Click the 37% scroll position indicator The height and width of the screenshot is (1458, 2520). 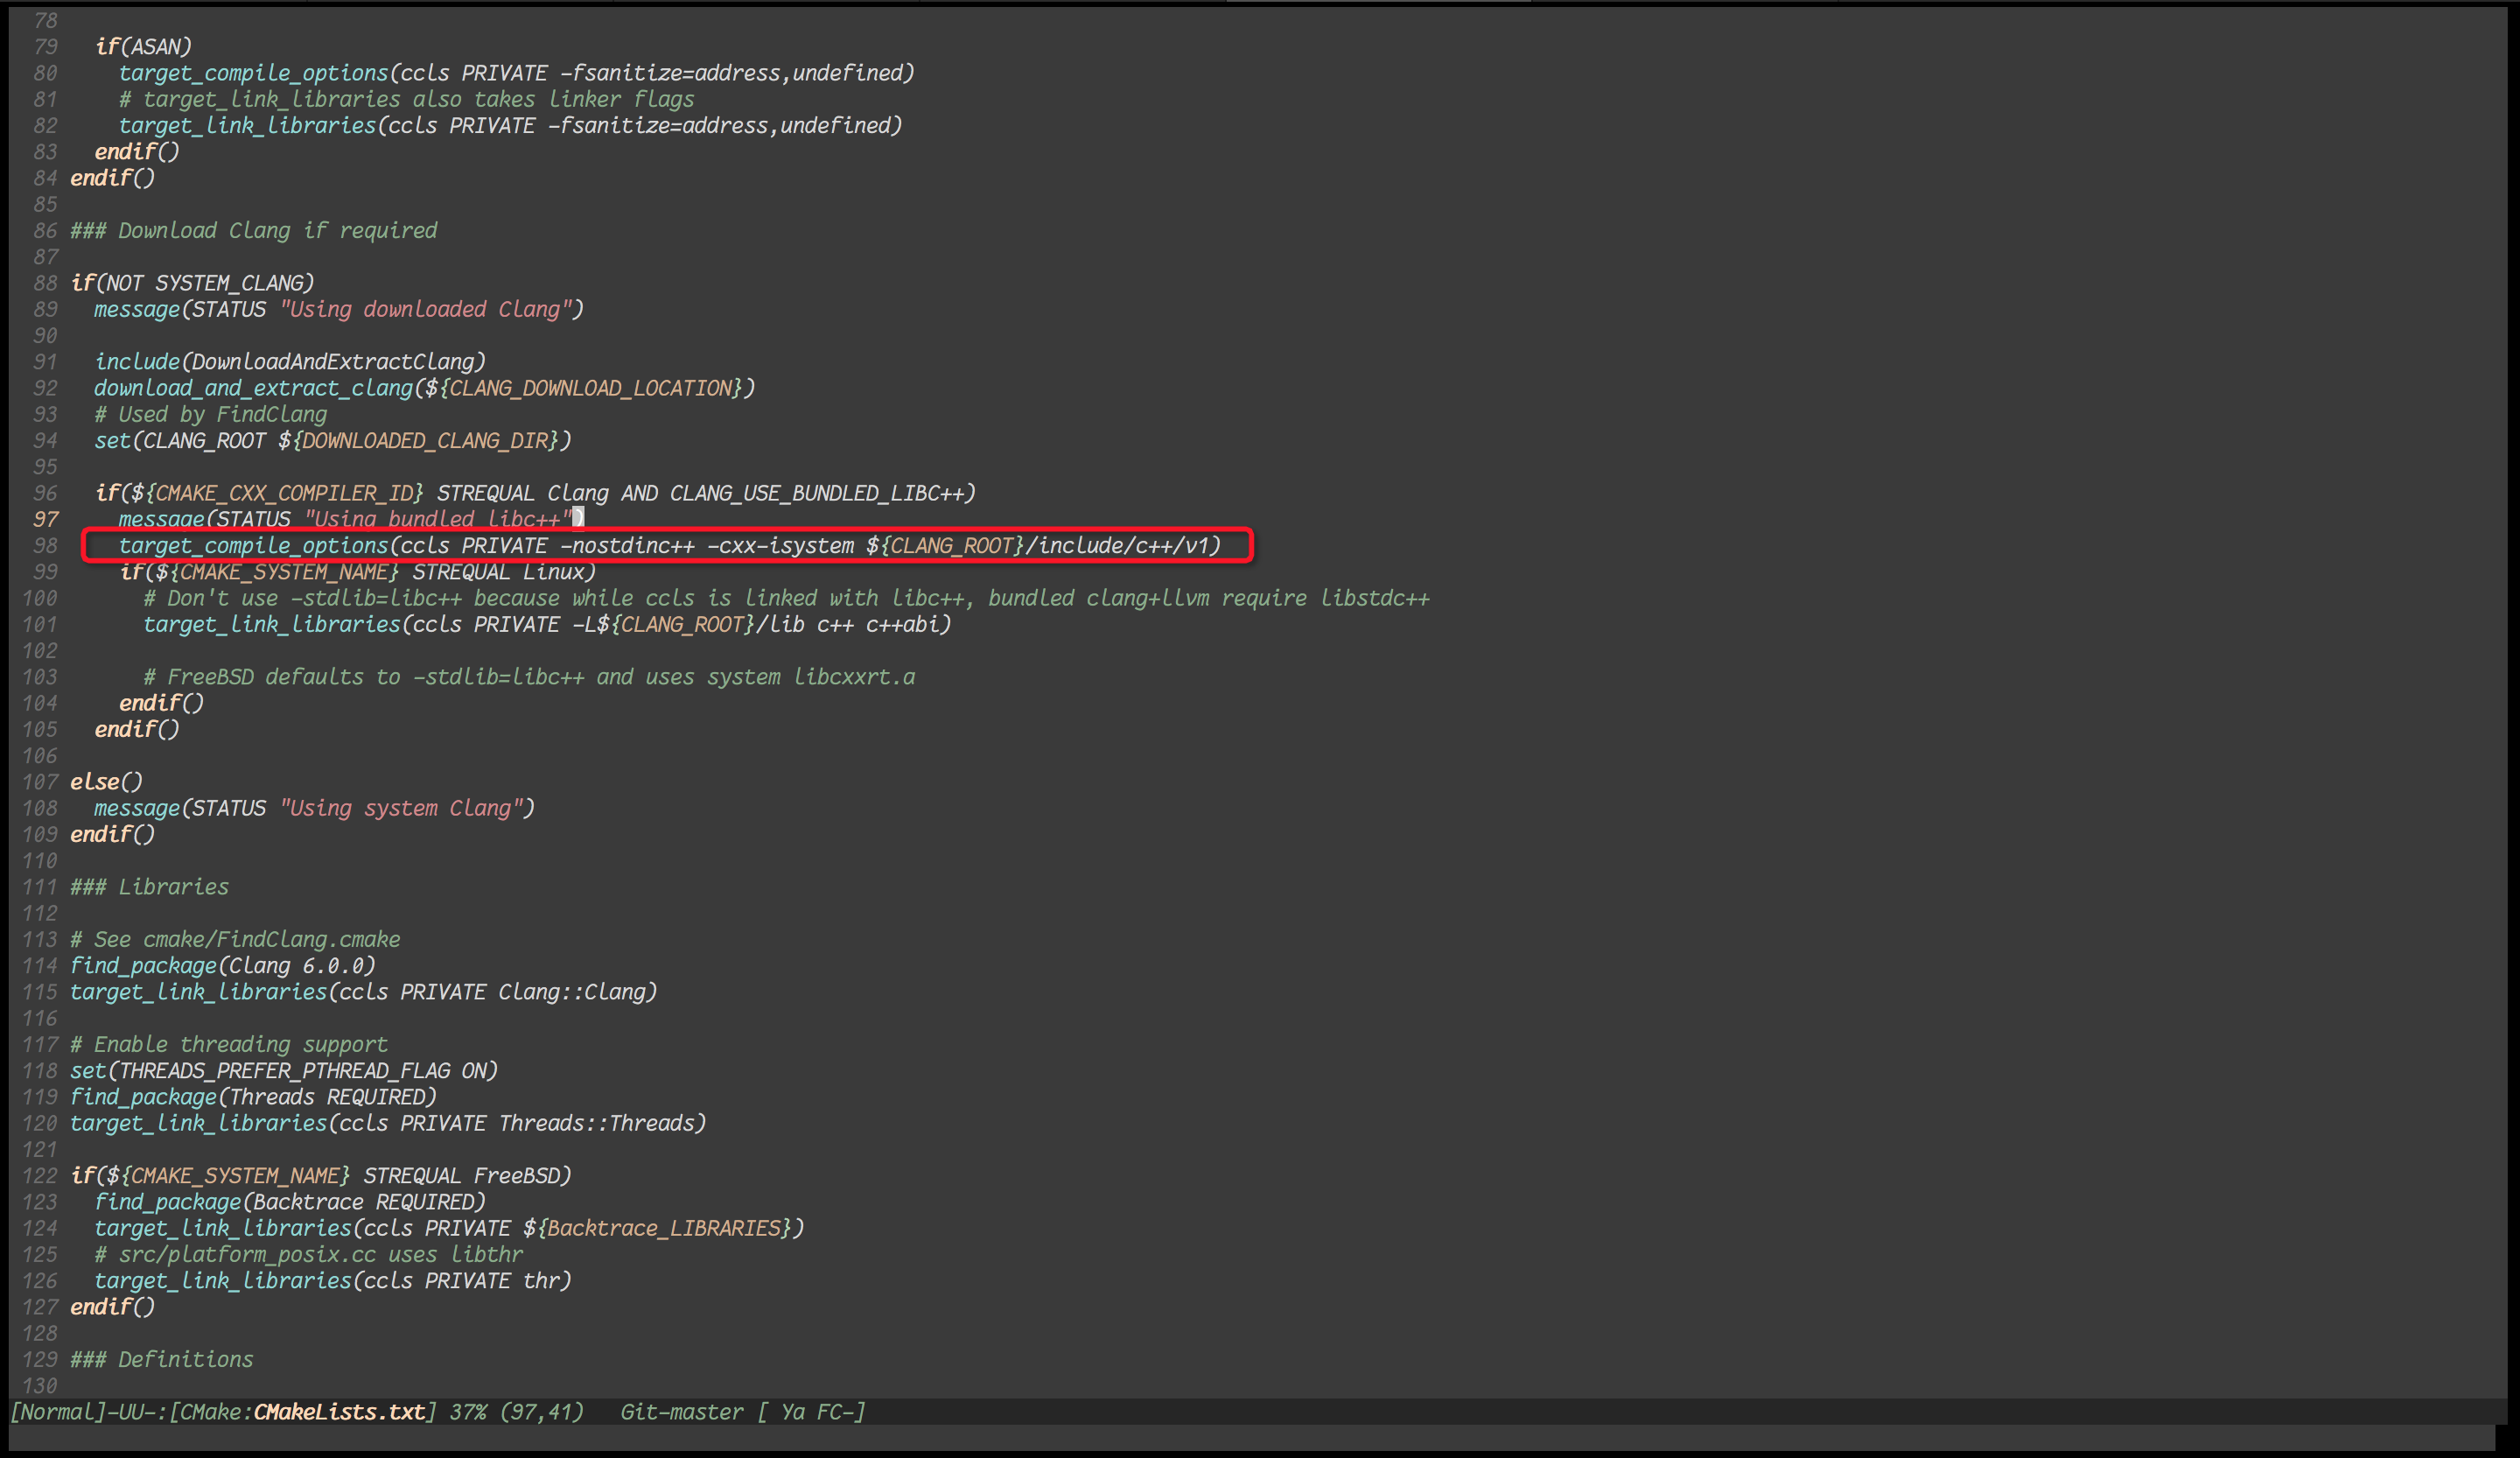tap(468, 1412)
